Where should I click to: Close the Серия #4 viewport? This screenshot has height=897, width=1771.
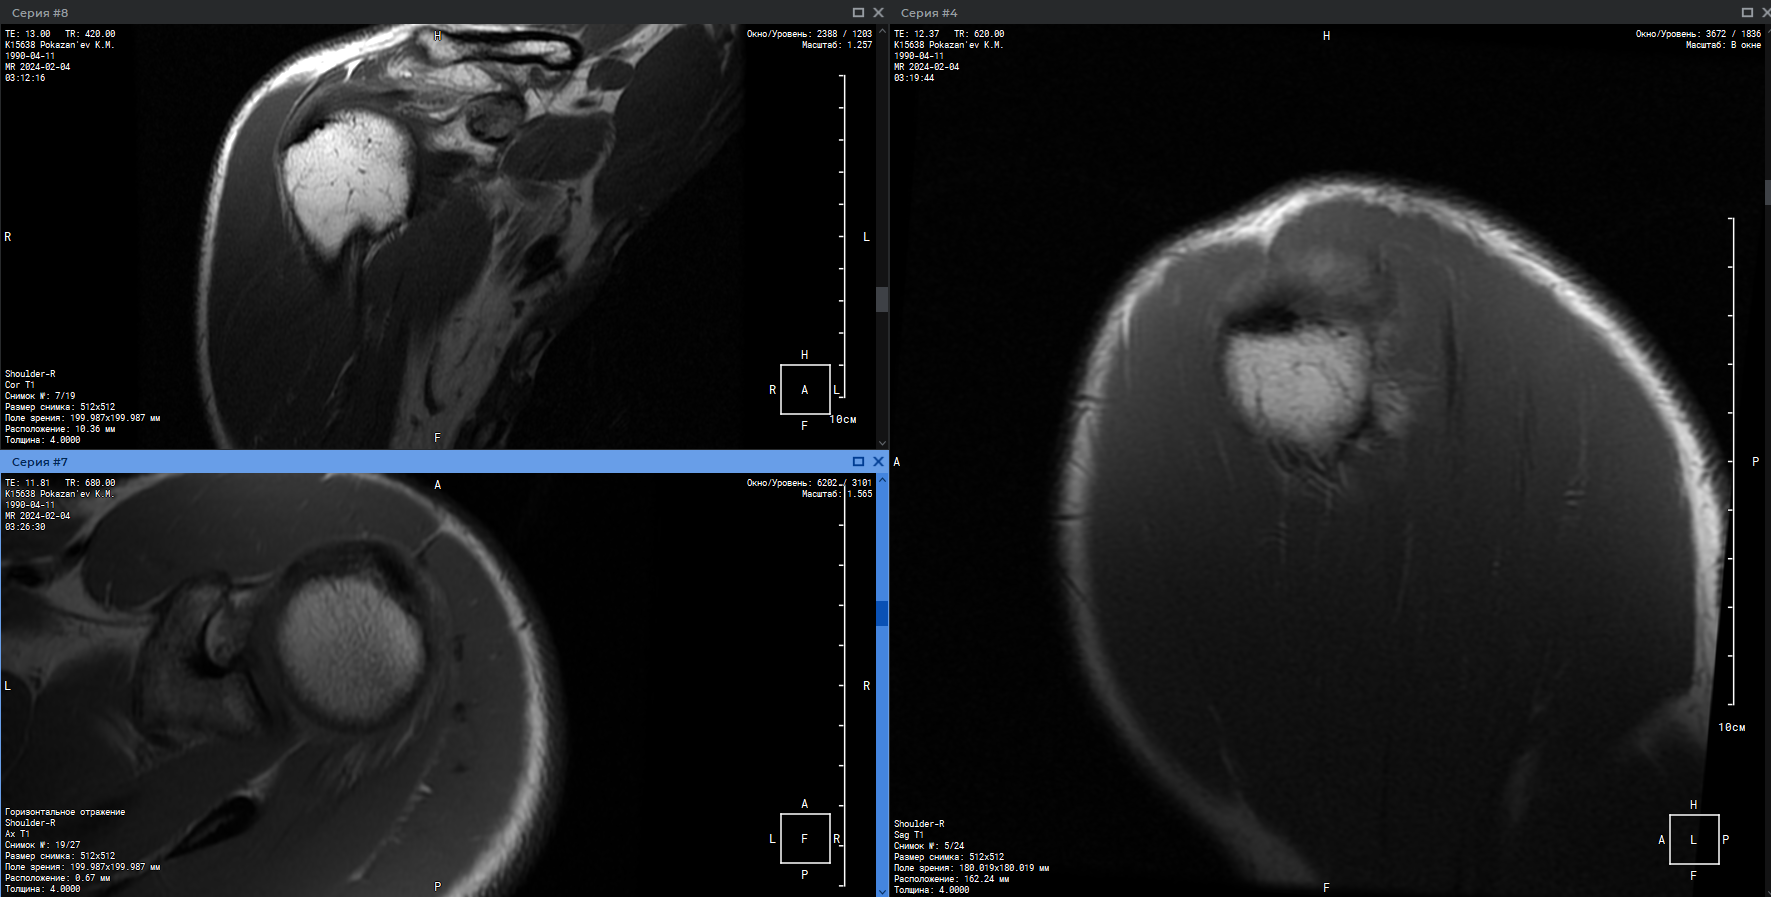coord(1766,12)
